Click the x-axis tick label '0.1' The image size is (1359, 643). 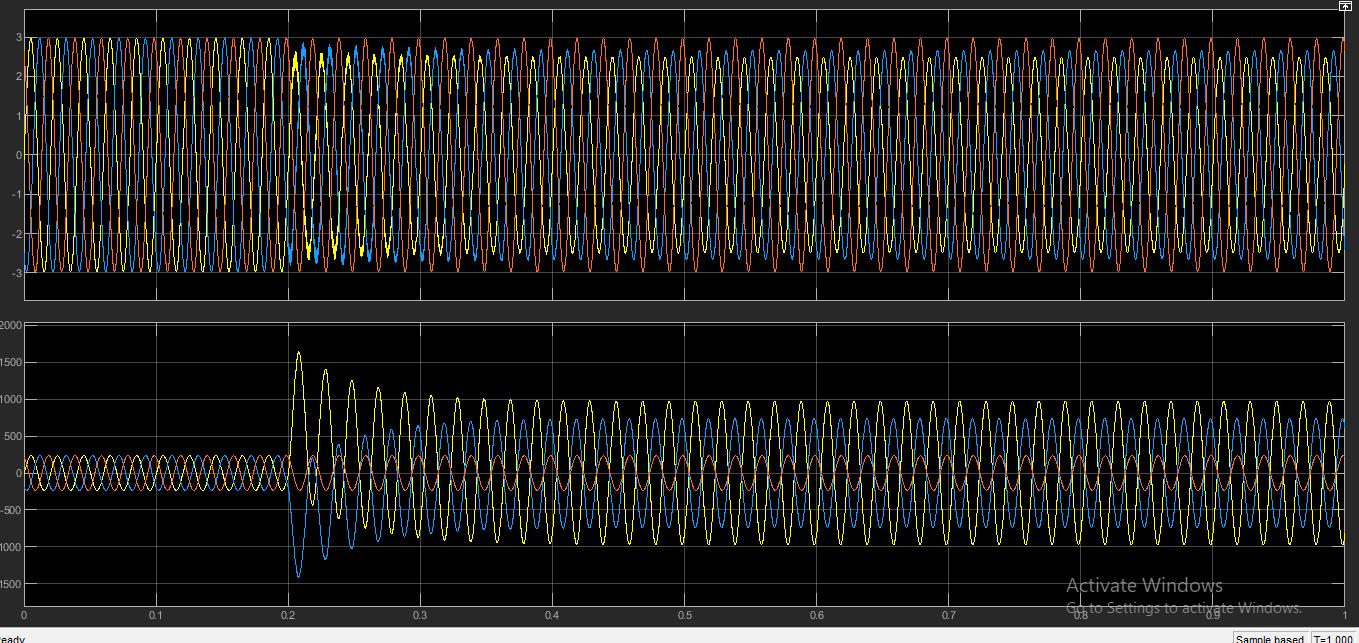tap(156, 614)
